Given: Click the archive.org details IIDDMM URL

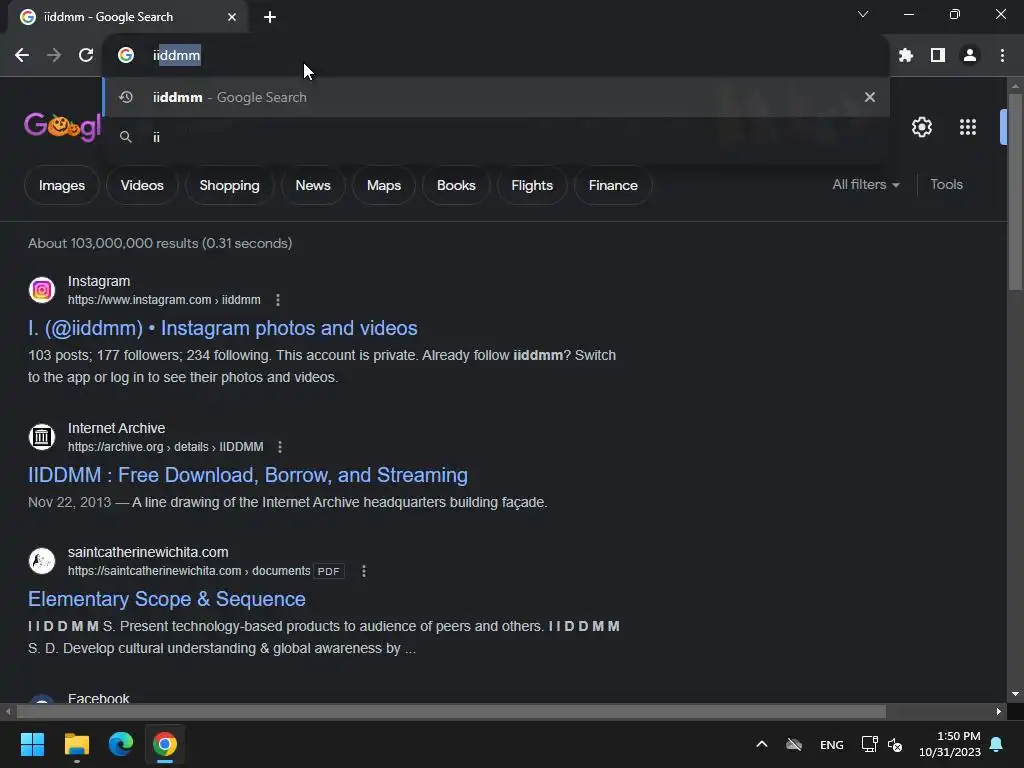Looking at the screenshot, I should [165, 447].
